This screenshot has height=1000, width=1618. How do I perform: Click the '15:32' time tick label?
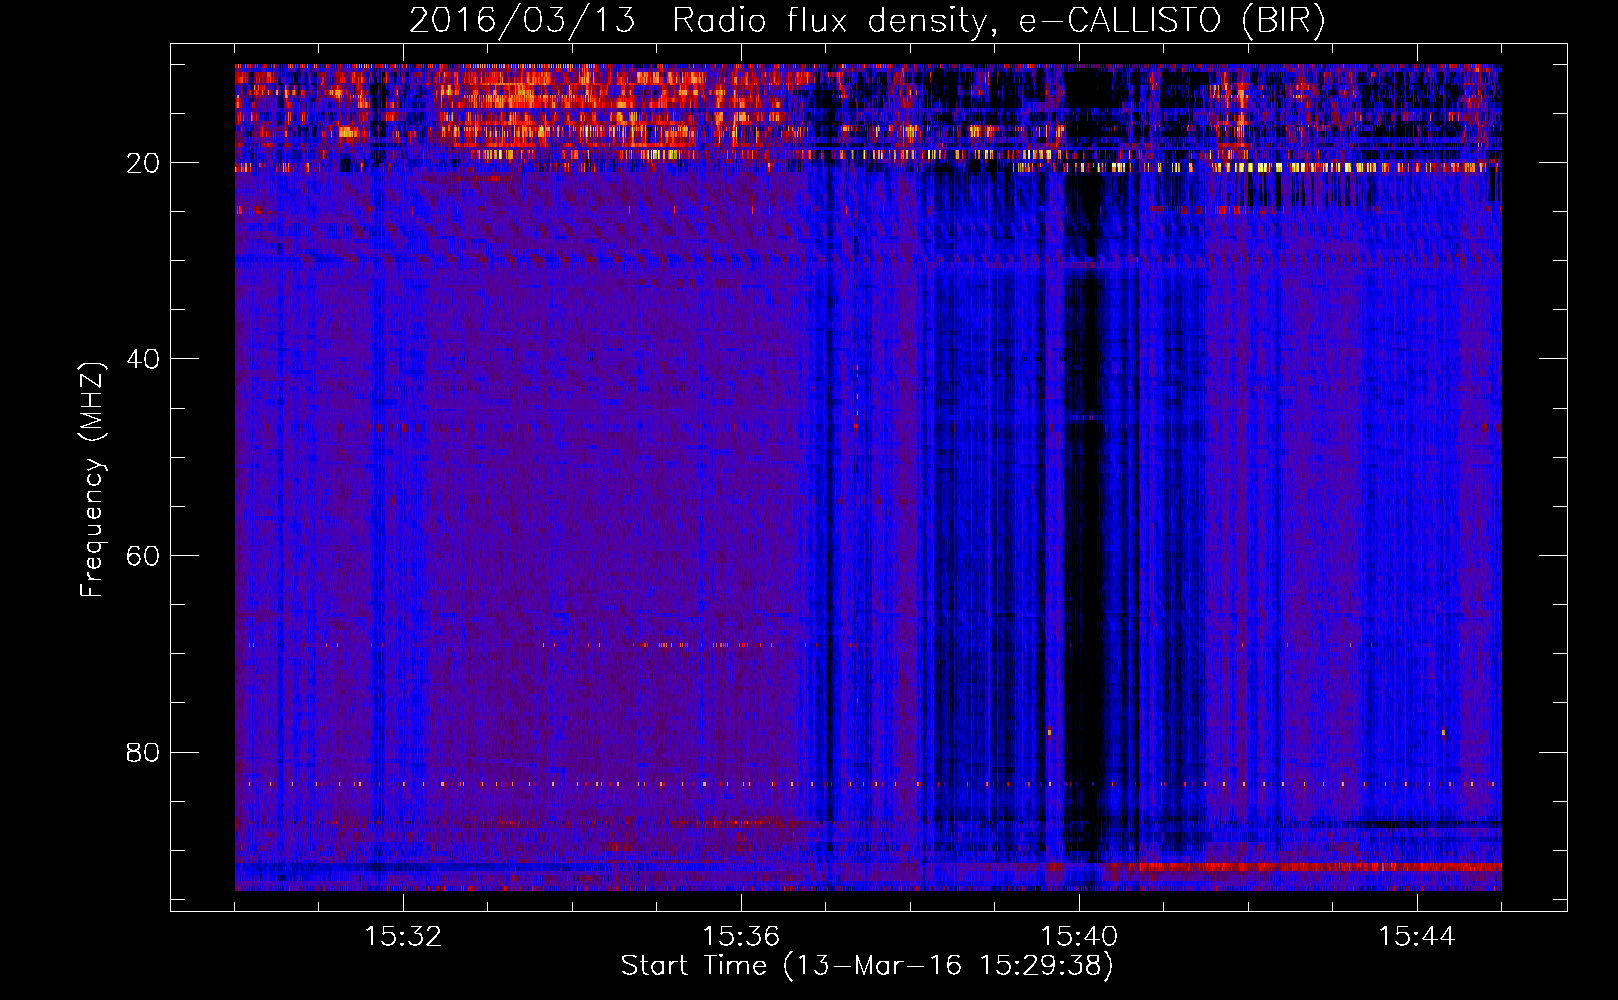point(403,937)
